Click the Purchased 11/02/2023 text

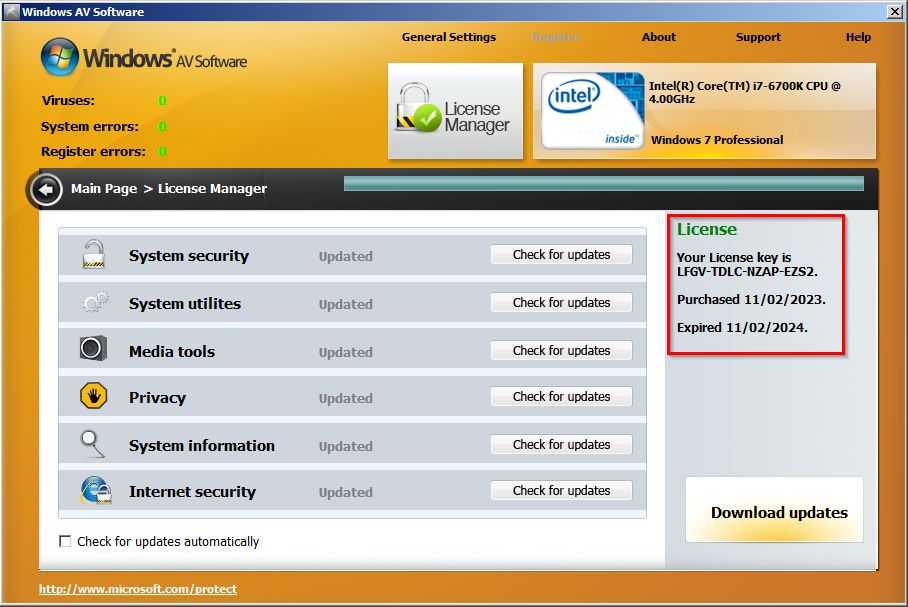[751, 299]
